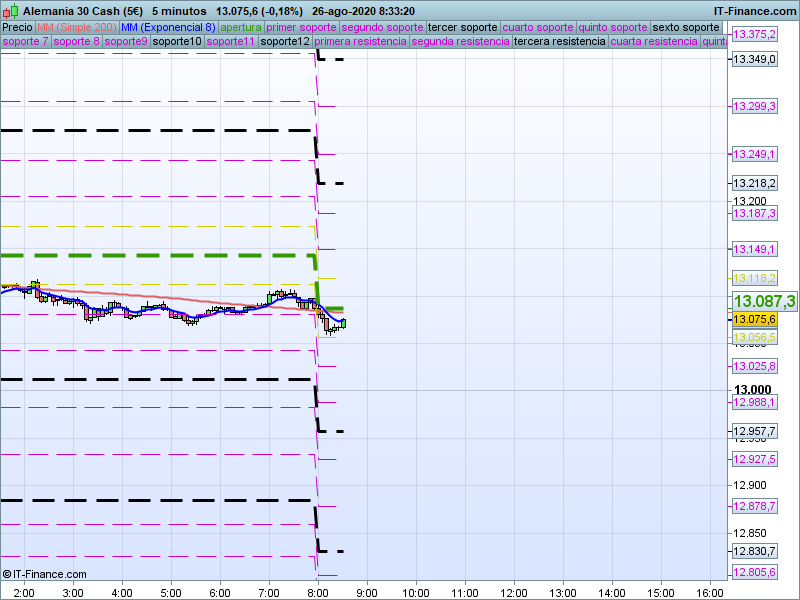Select the tercer soporte indicator label
This screenshot has height=600, width=800.
[x=462, y=27]
